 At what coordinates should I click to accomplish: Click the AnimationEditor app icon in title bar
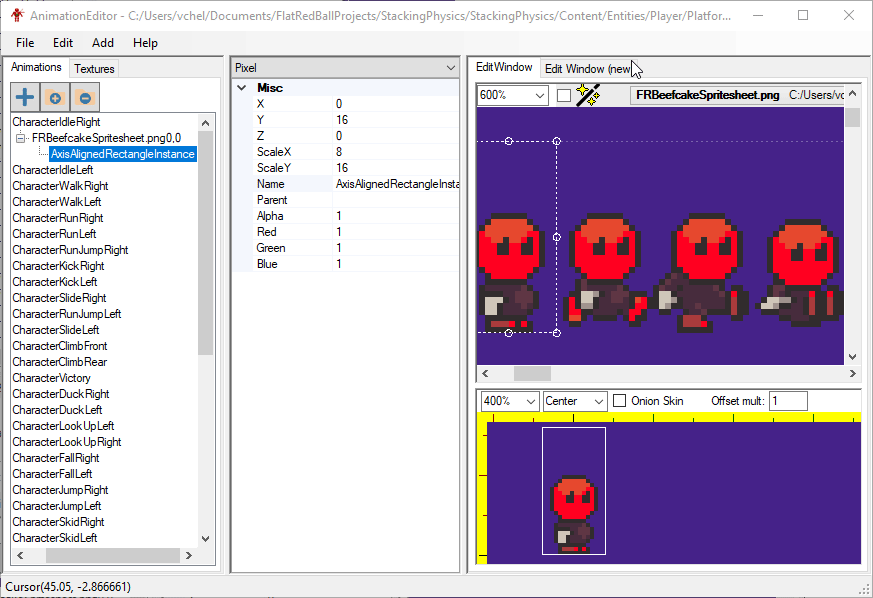17,15
